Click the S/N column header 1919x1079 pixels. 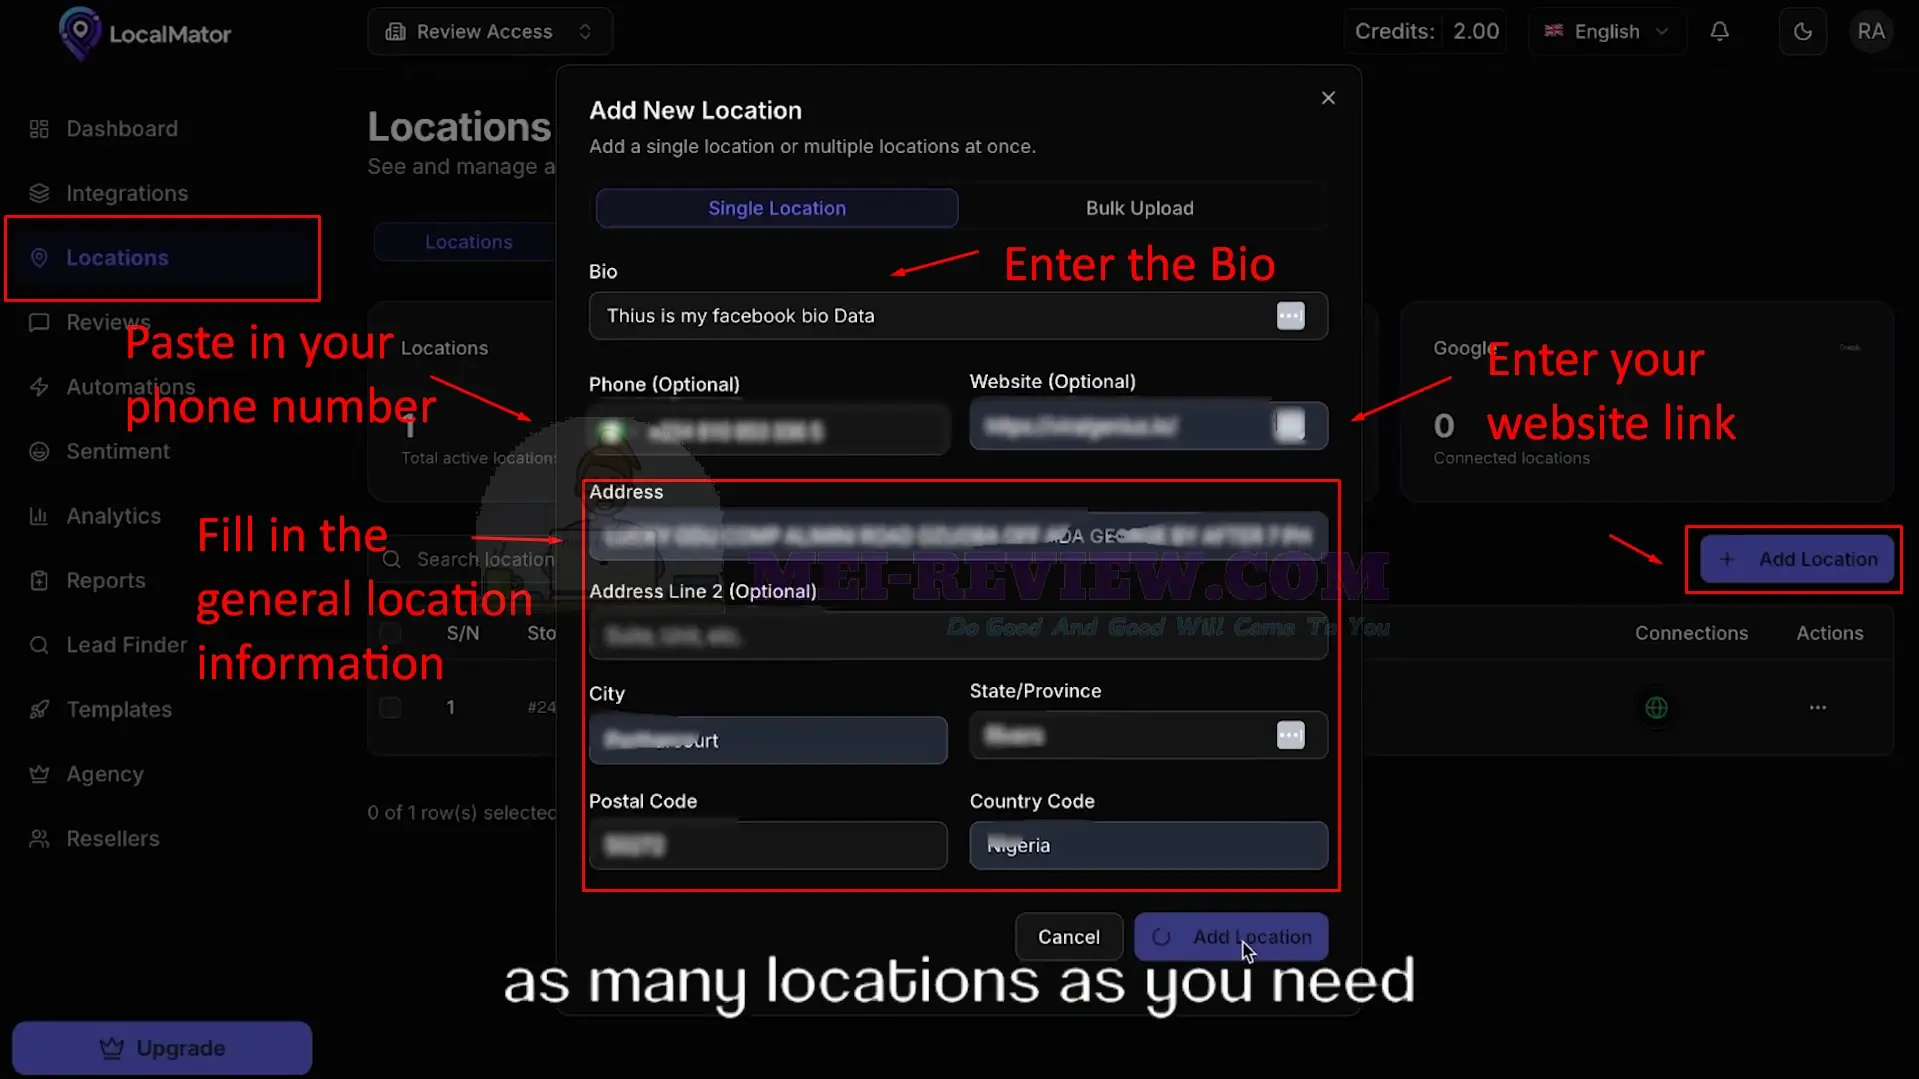(463, 633)
